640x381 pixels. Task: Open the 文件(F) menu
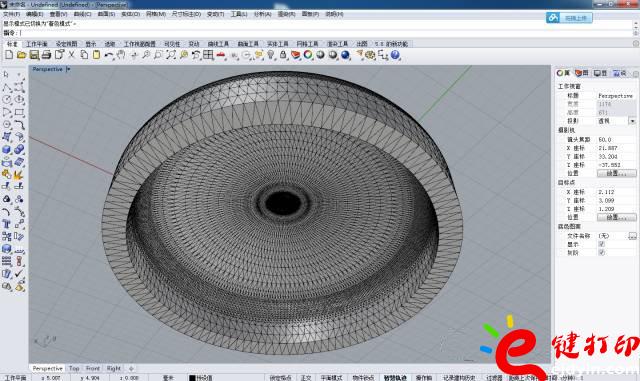(x=11, y=14)
